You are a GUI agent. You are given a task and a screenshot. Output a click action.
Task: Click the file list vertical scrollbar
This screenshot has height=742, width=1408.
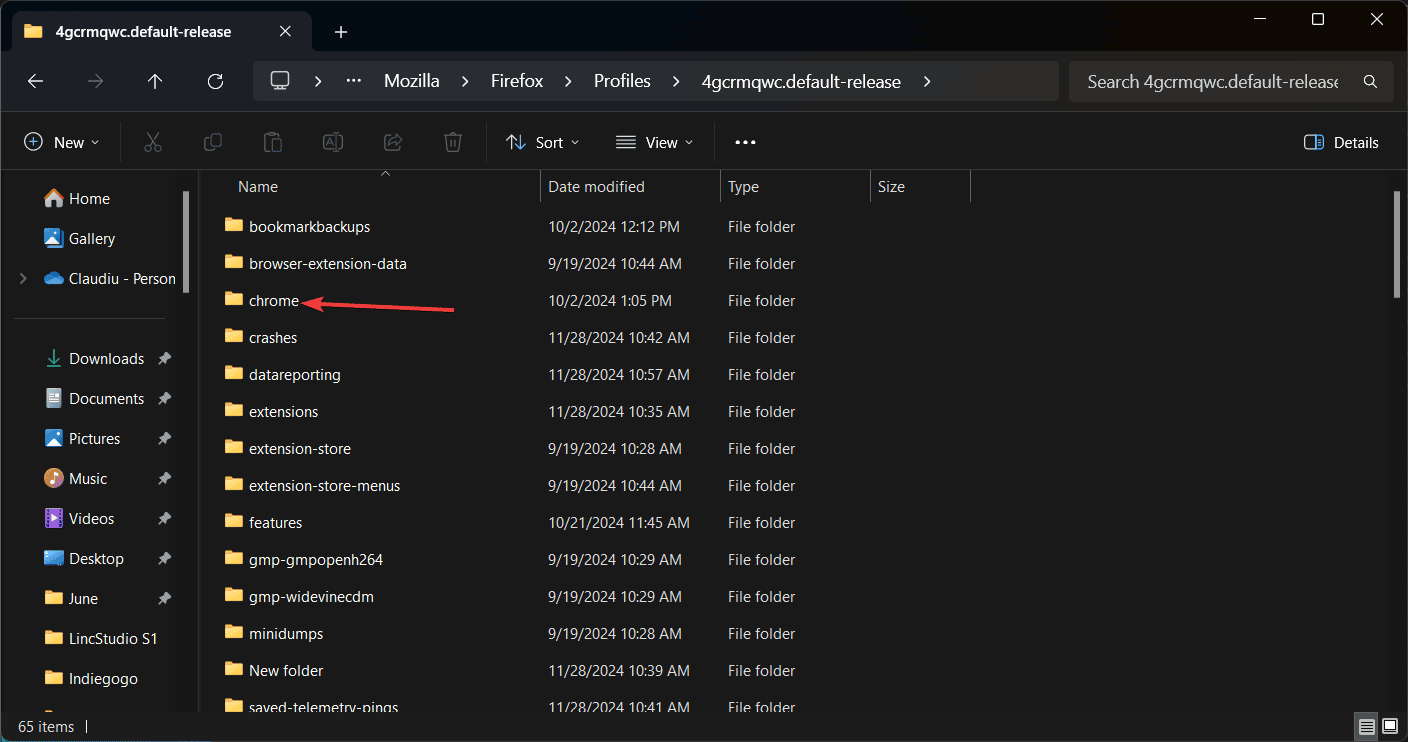pos(1397,245)
